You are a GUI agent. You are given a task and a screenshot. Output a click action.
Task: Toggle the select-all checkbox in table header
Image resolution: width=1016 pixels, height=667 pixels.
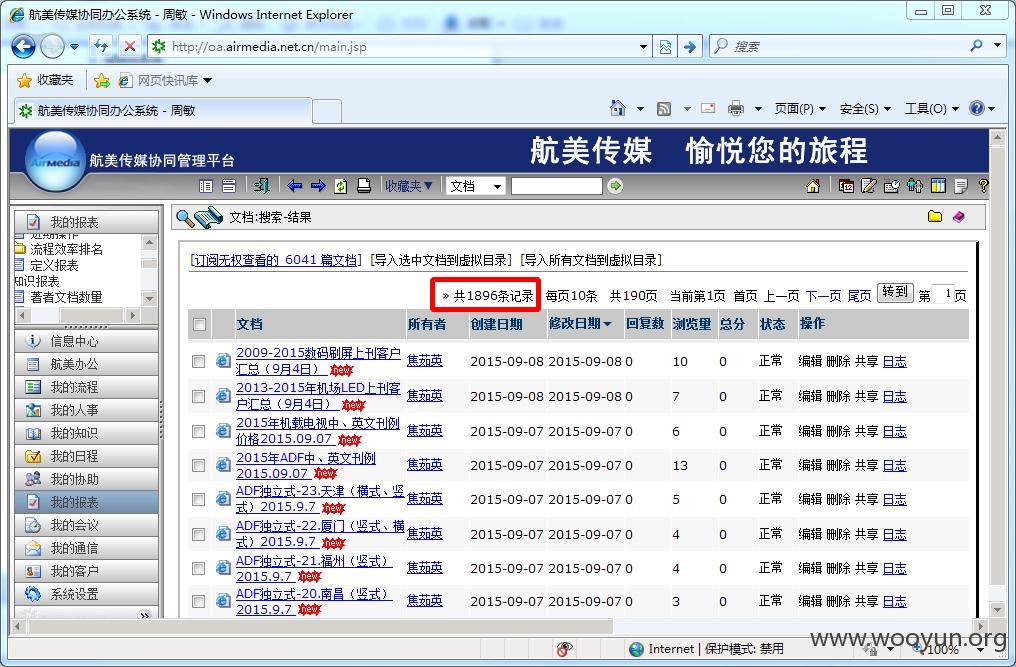(x=199, y=325)
